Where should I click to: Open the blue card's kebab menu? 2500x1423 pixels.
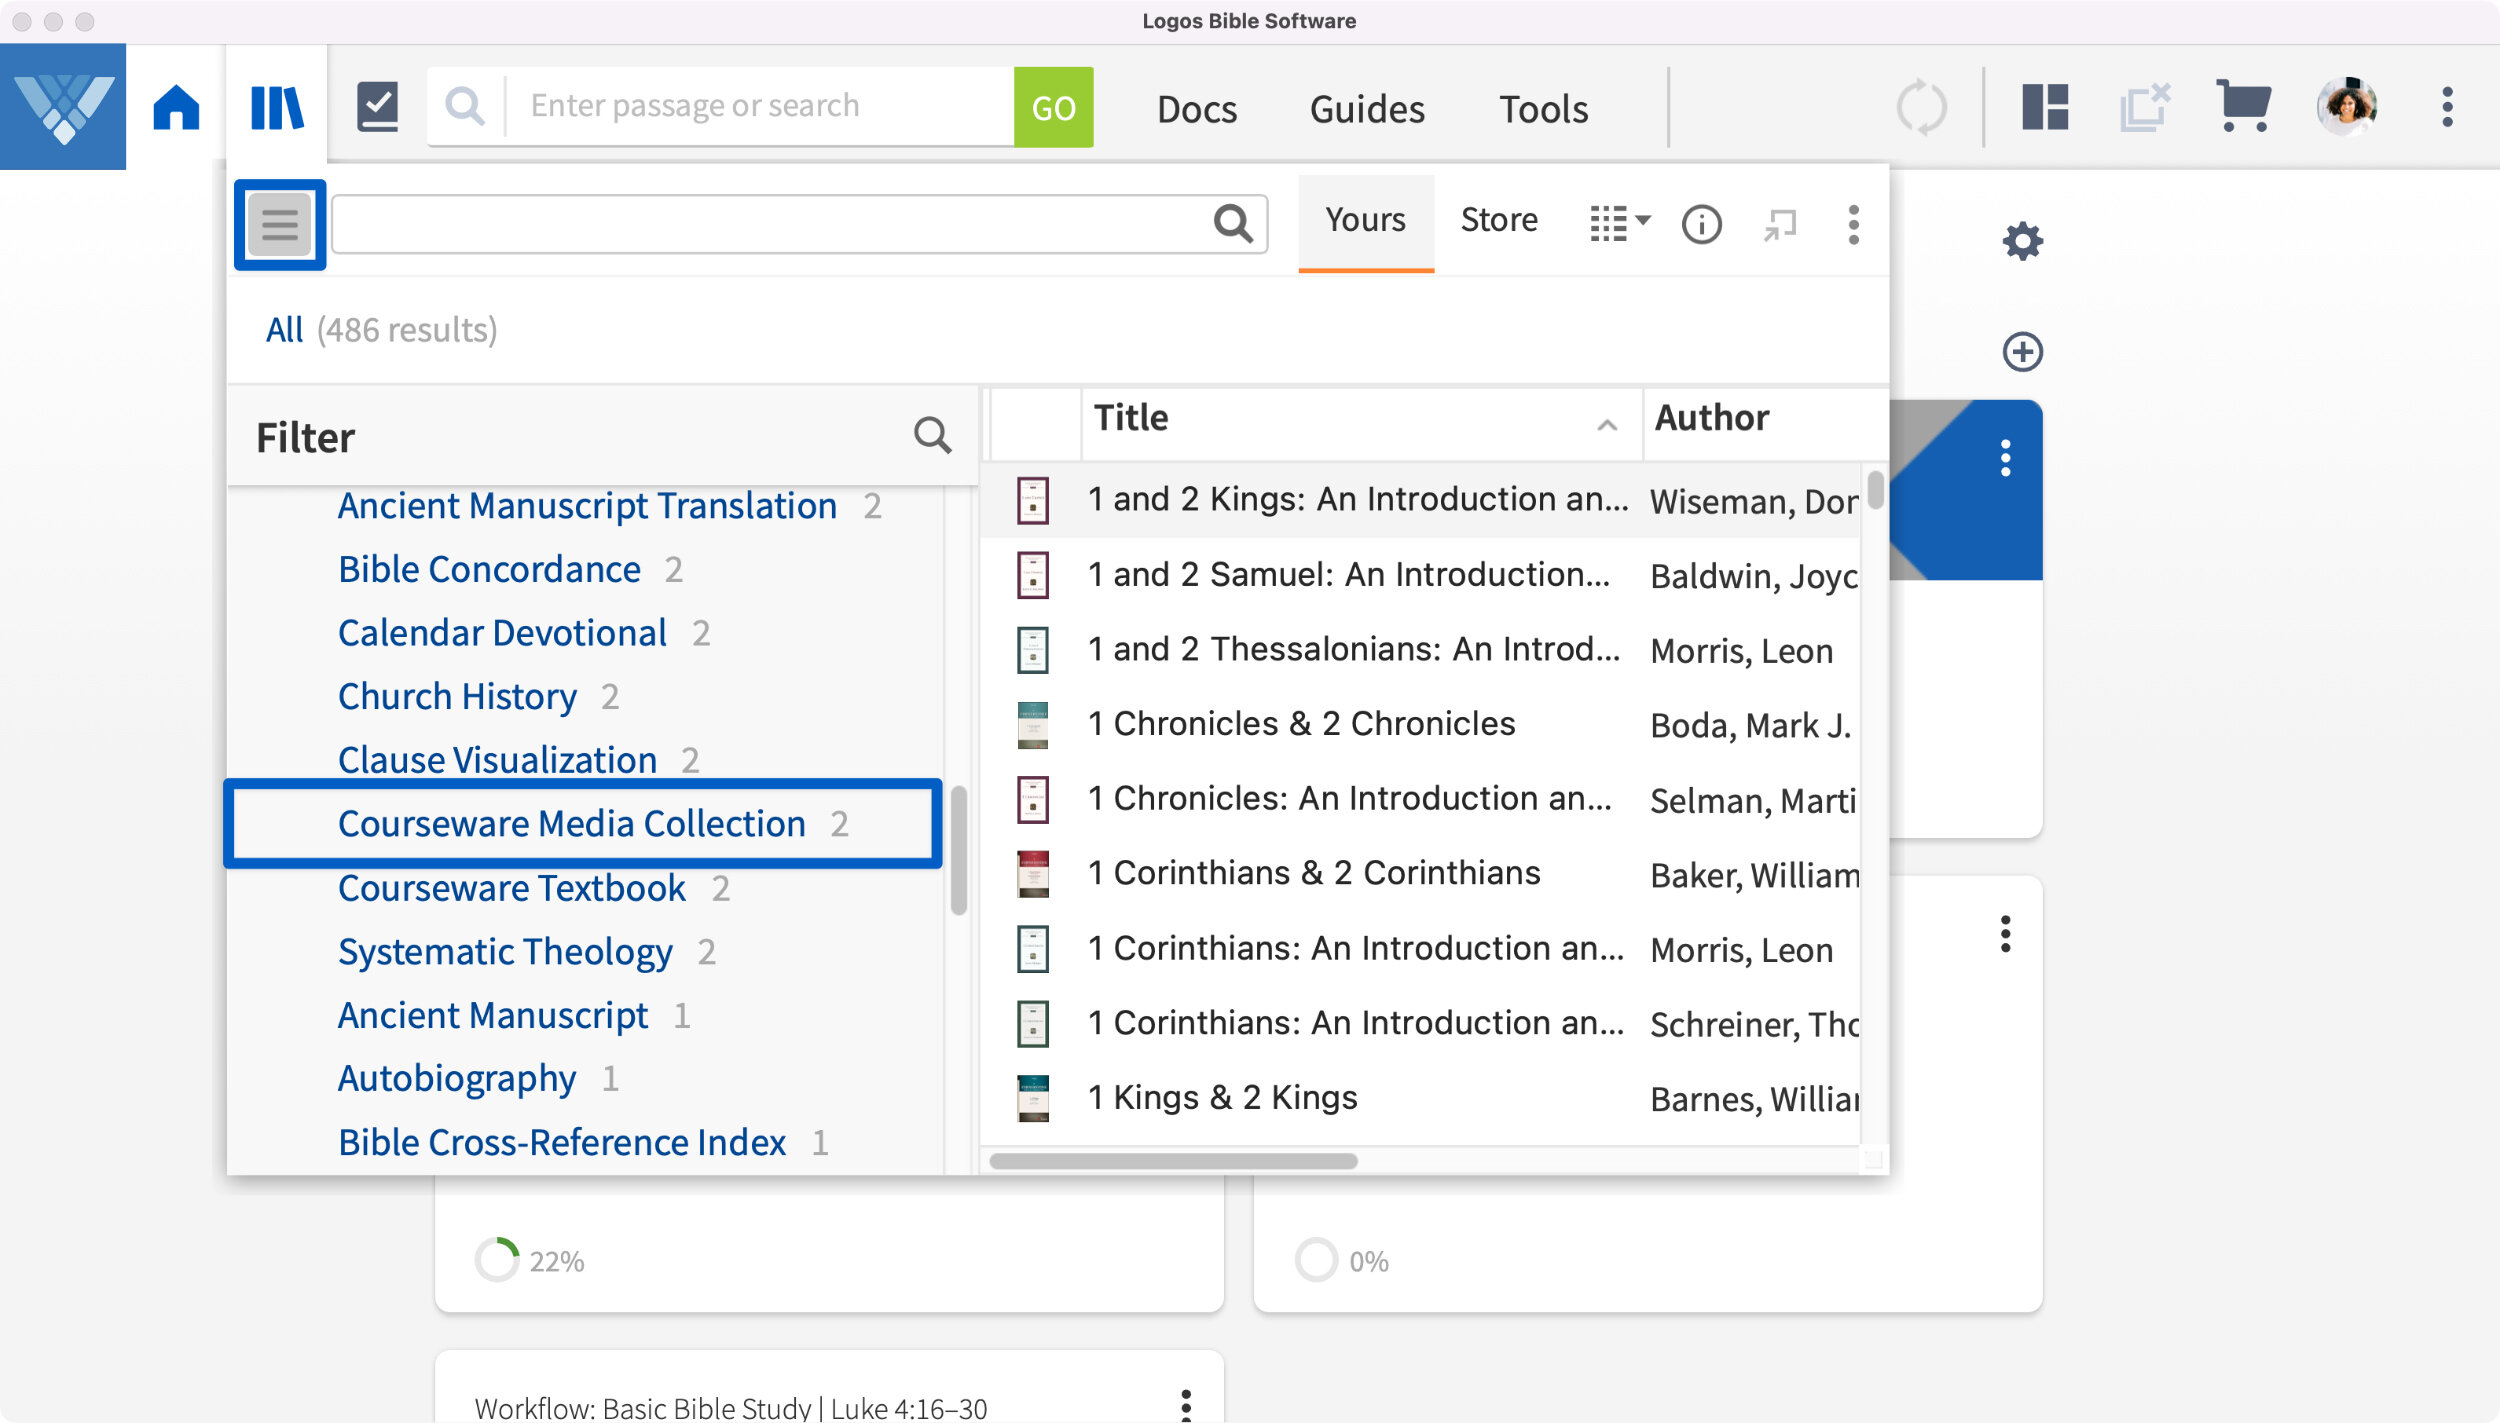(x=2005, y=457)
